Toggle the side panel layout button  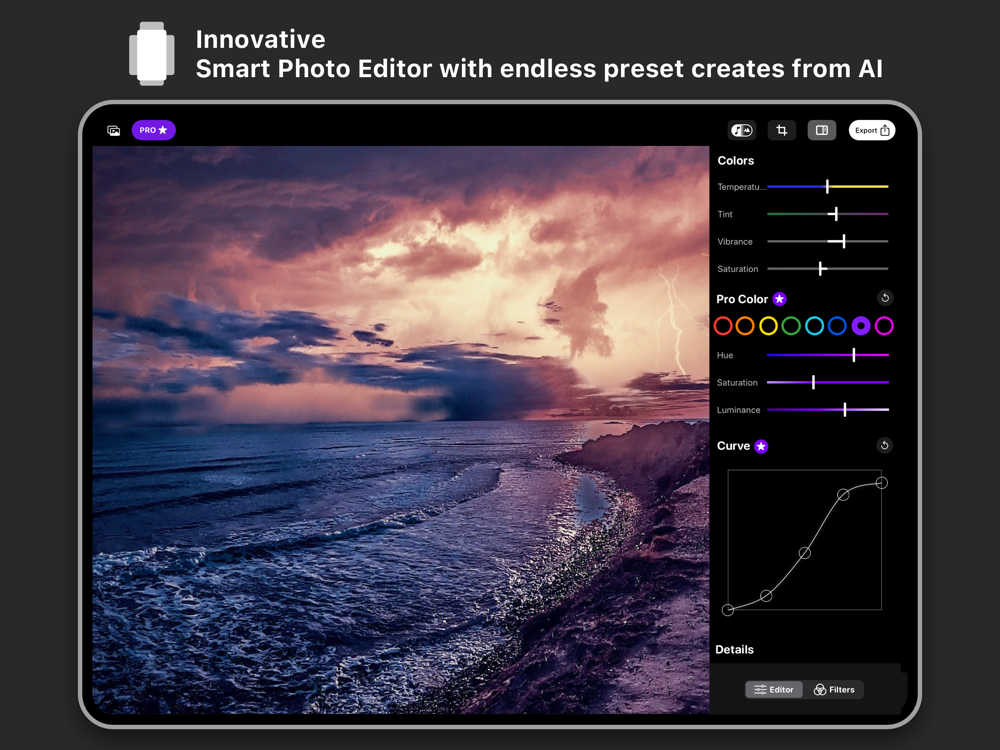coord(821,130)
